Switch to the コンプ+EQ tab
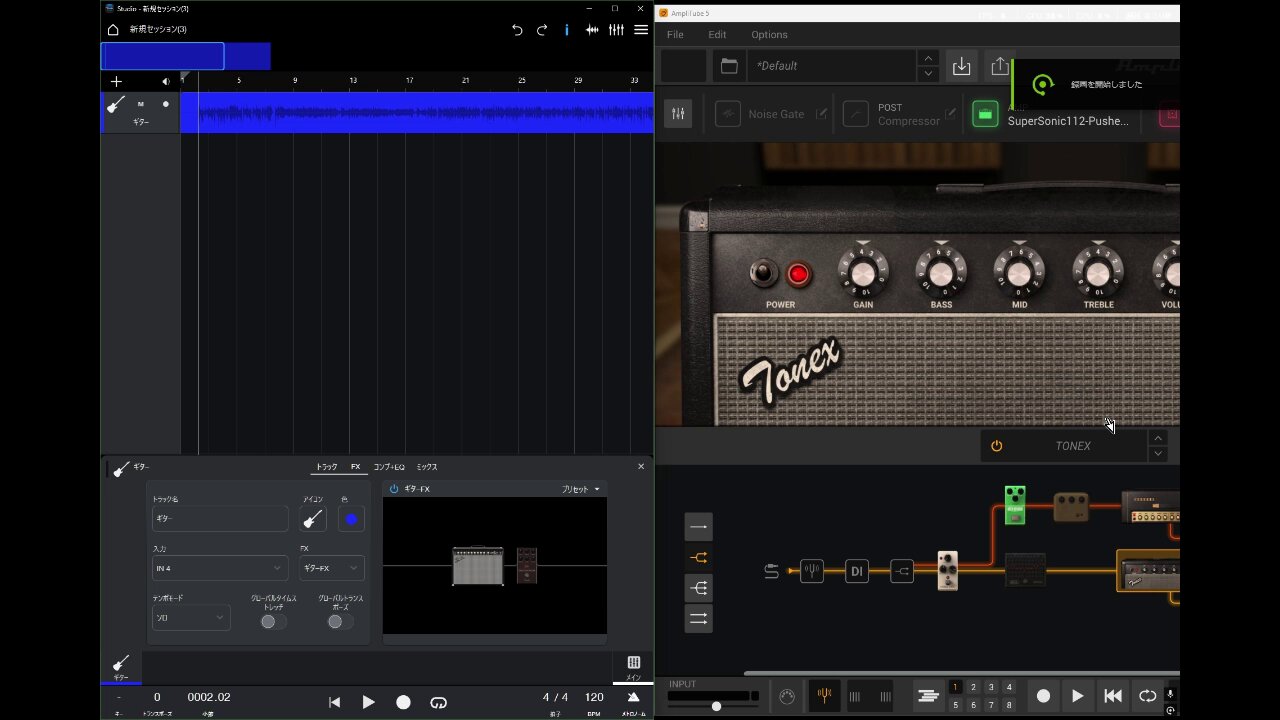 (389, 467)
